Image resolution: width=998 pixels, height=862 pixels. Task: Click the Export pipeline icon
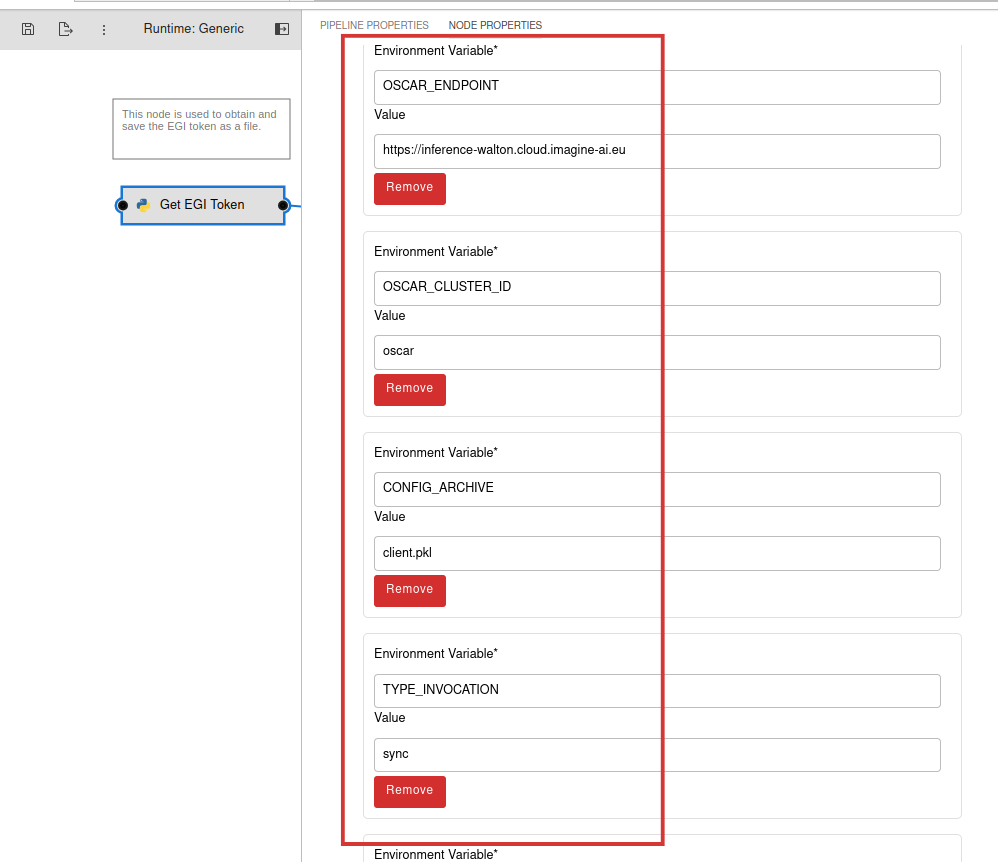click(66, 29)
